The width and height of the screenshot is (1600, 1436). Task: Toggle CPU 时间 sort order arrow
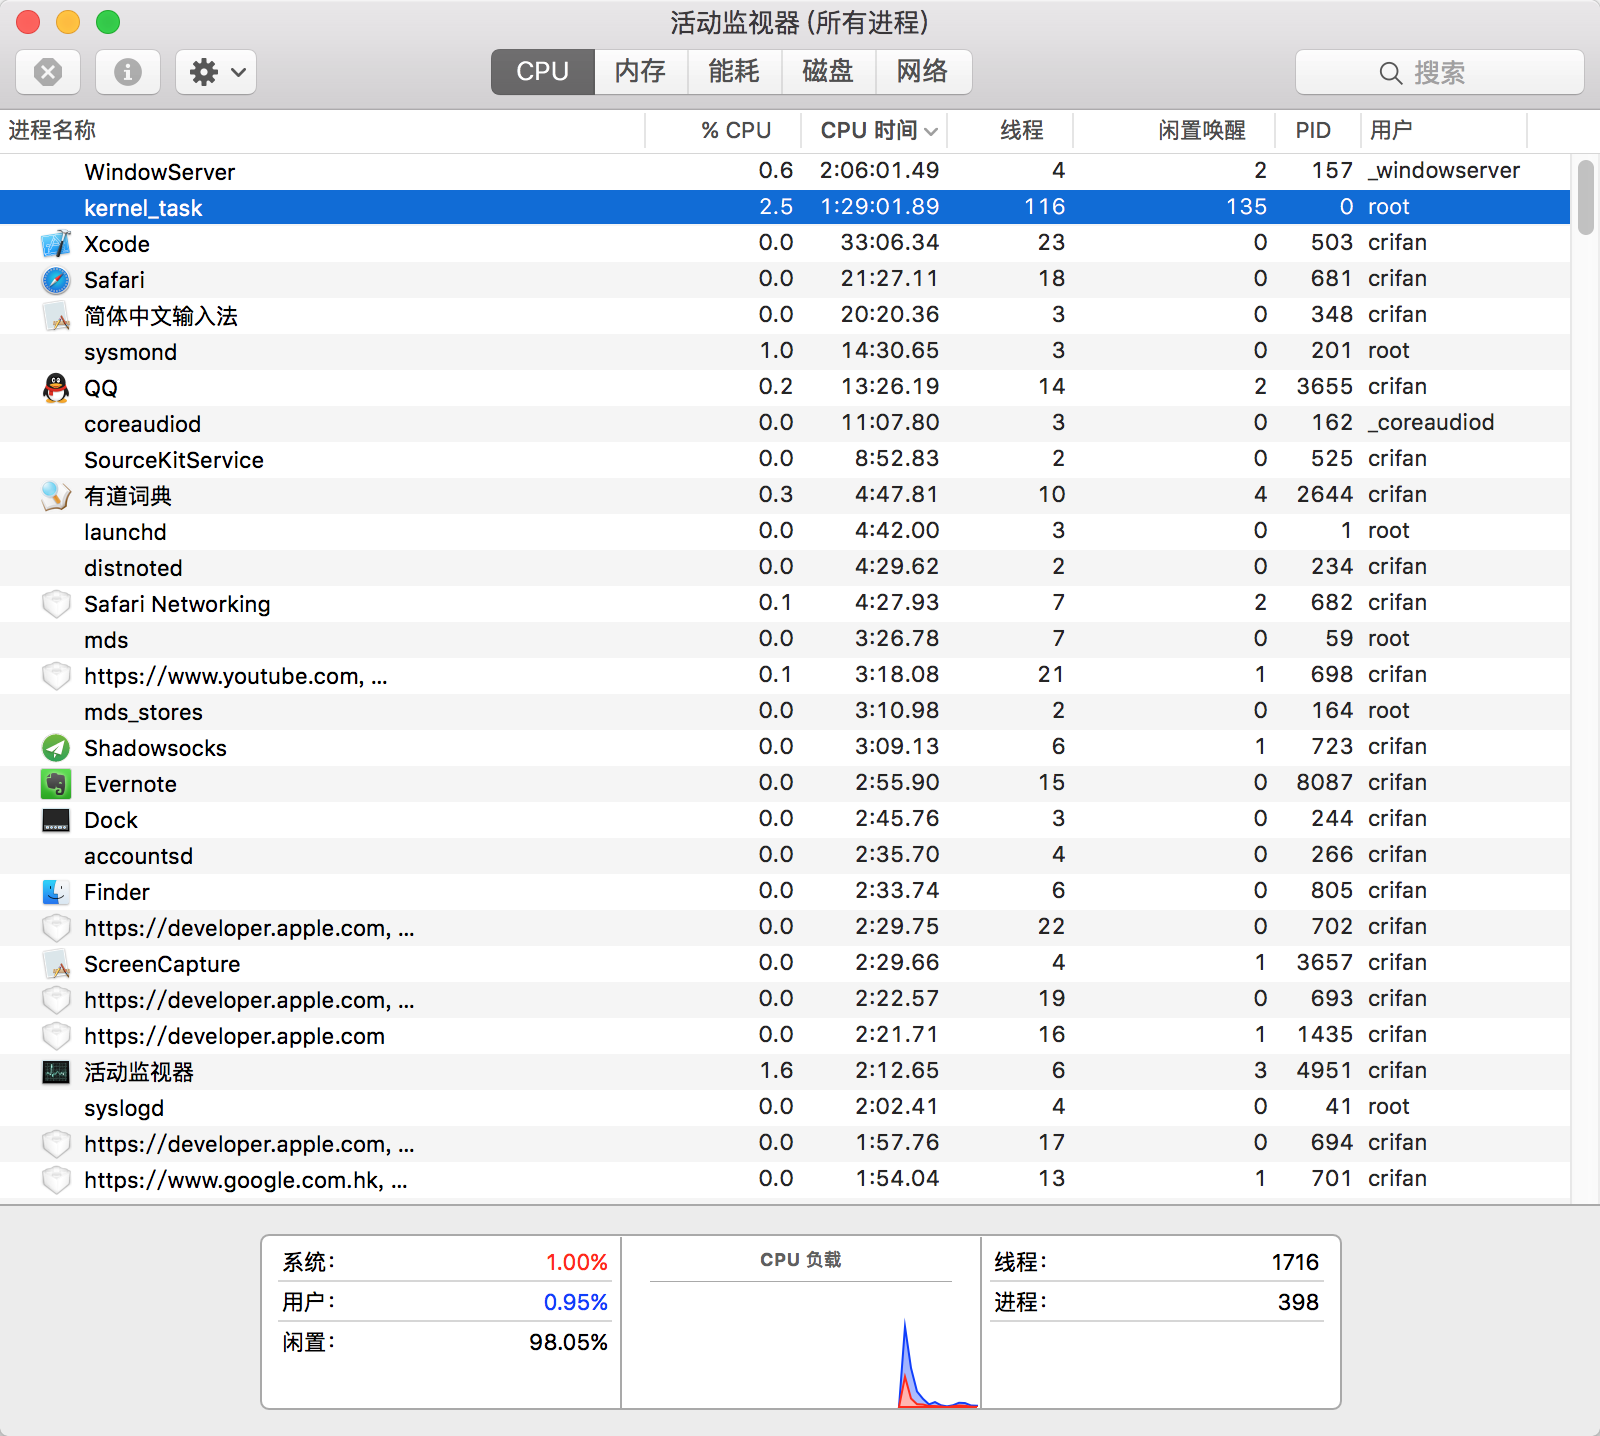pyautogui.click(x=931, y=131)
